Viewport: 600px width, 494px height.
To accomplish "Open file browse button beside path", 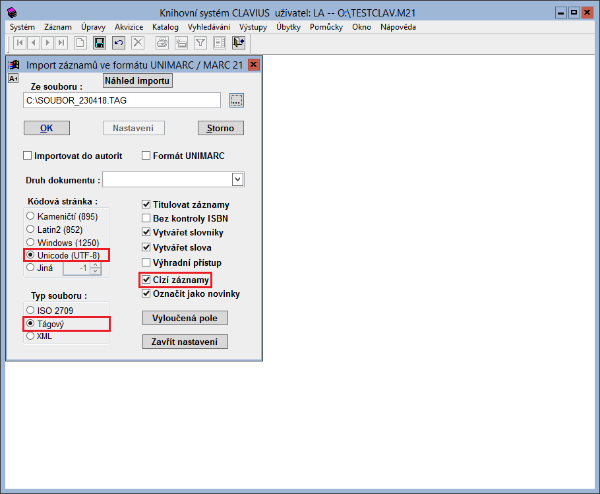I will coord(236,100).
